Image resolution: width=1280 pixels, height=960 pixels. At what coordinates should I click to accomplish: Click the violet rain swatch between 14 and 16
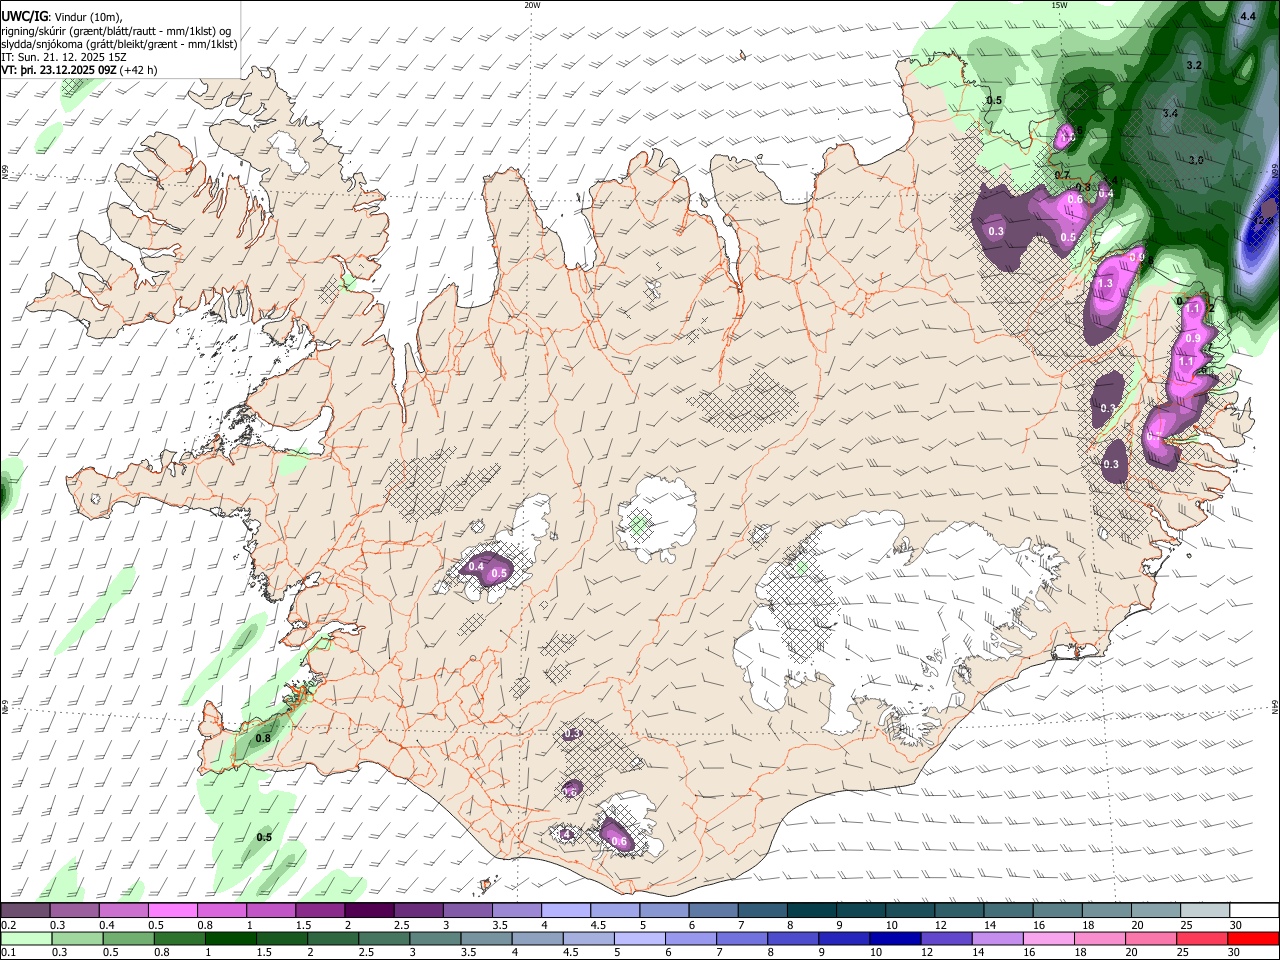[x=996, y=938]
